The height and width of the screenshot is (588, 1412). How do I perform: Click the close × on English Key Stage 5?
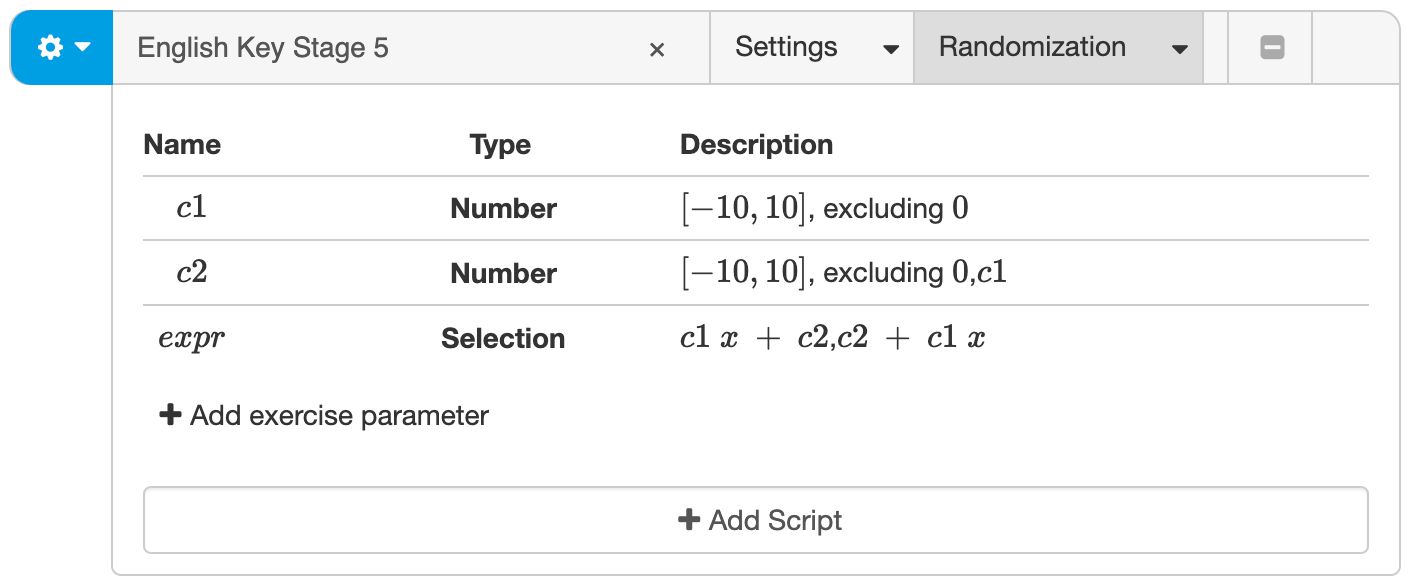(x=657, y=48)
